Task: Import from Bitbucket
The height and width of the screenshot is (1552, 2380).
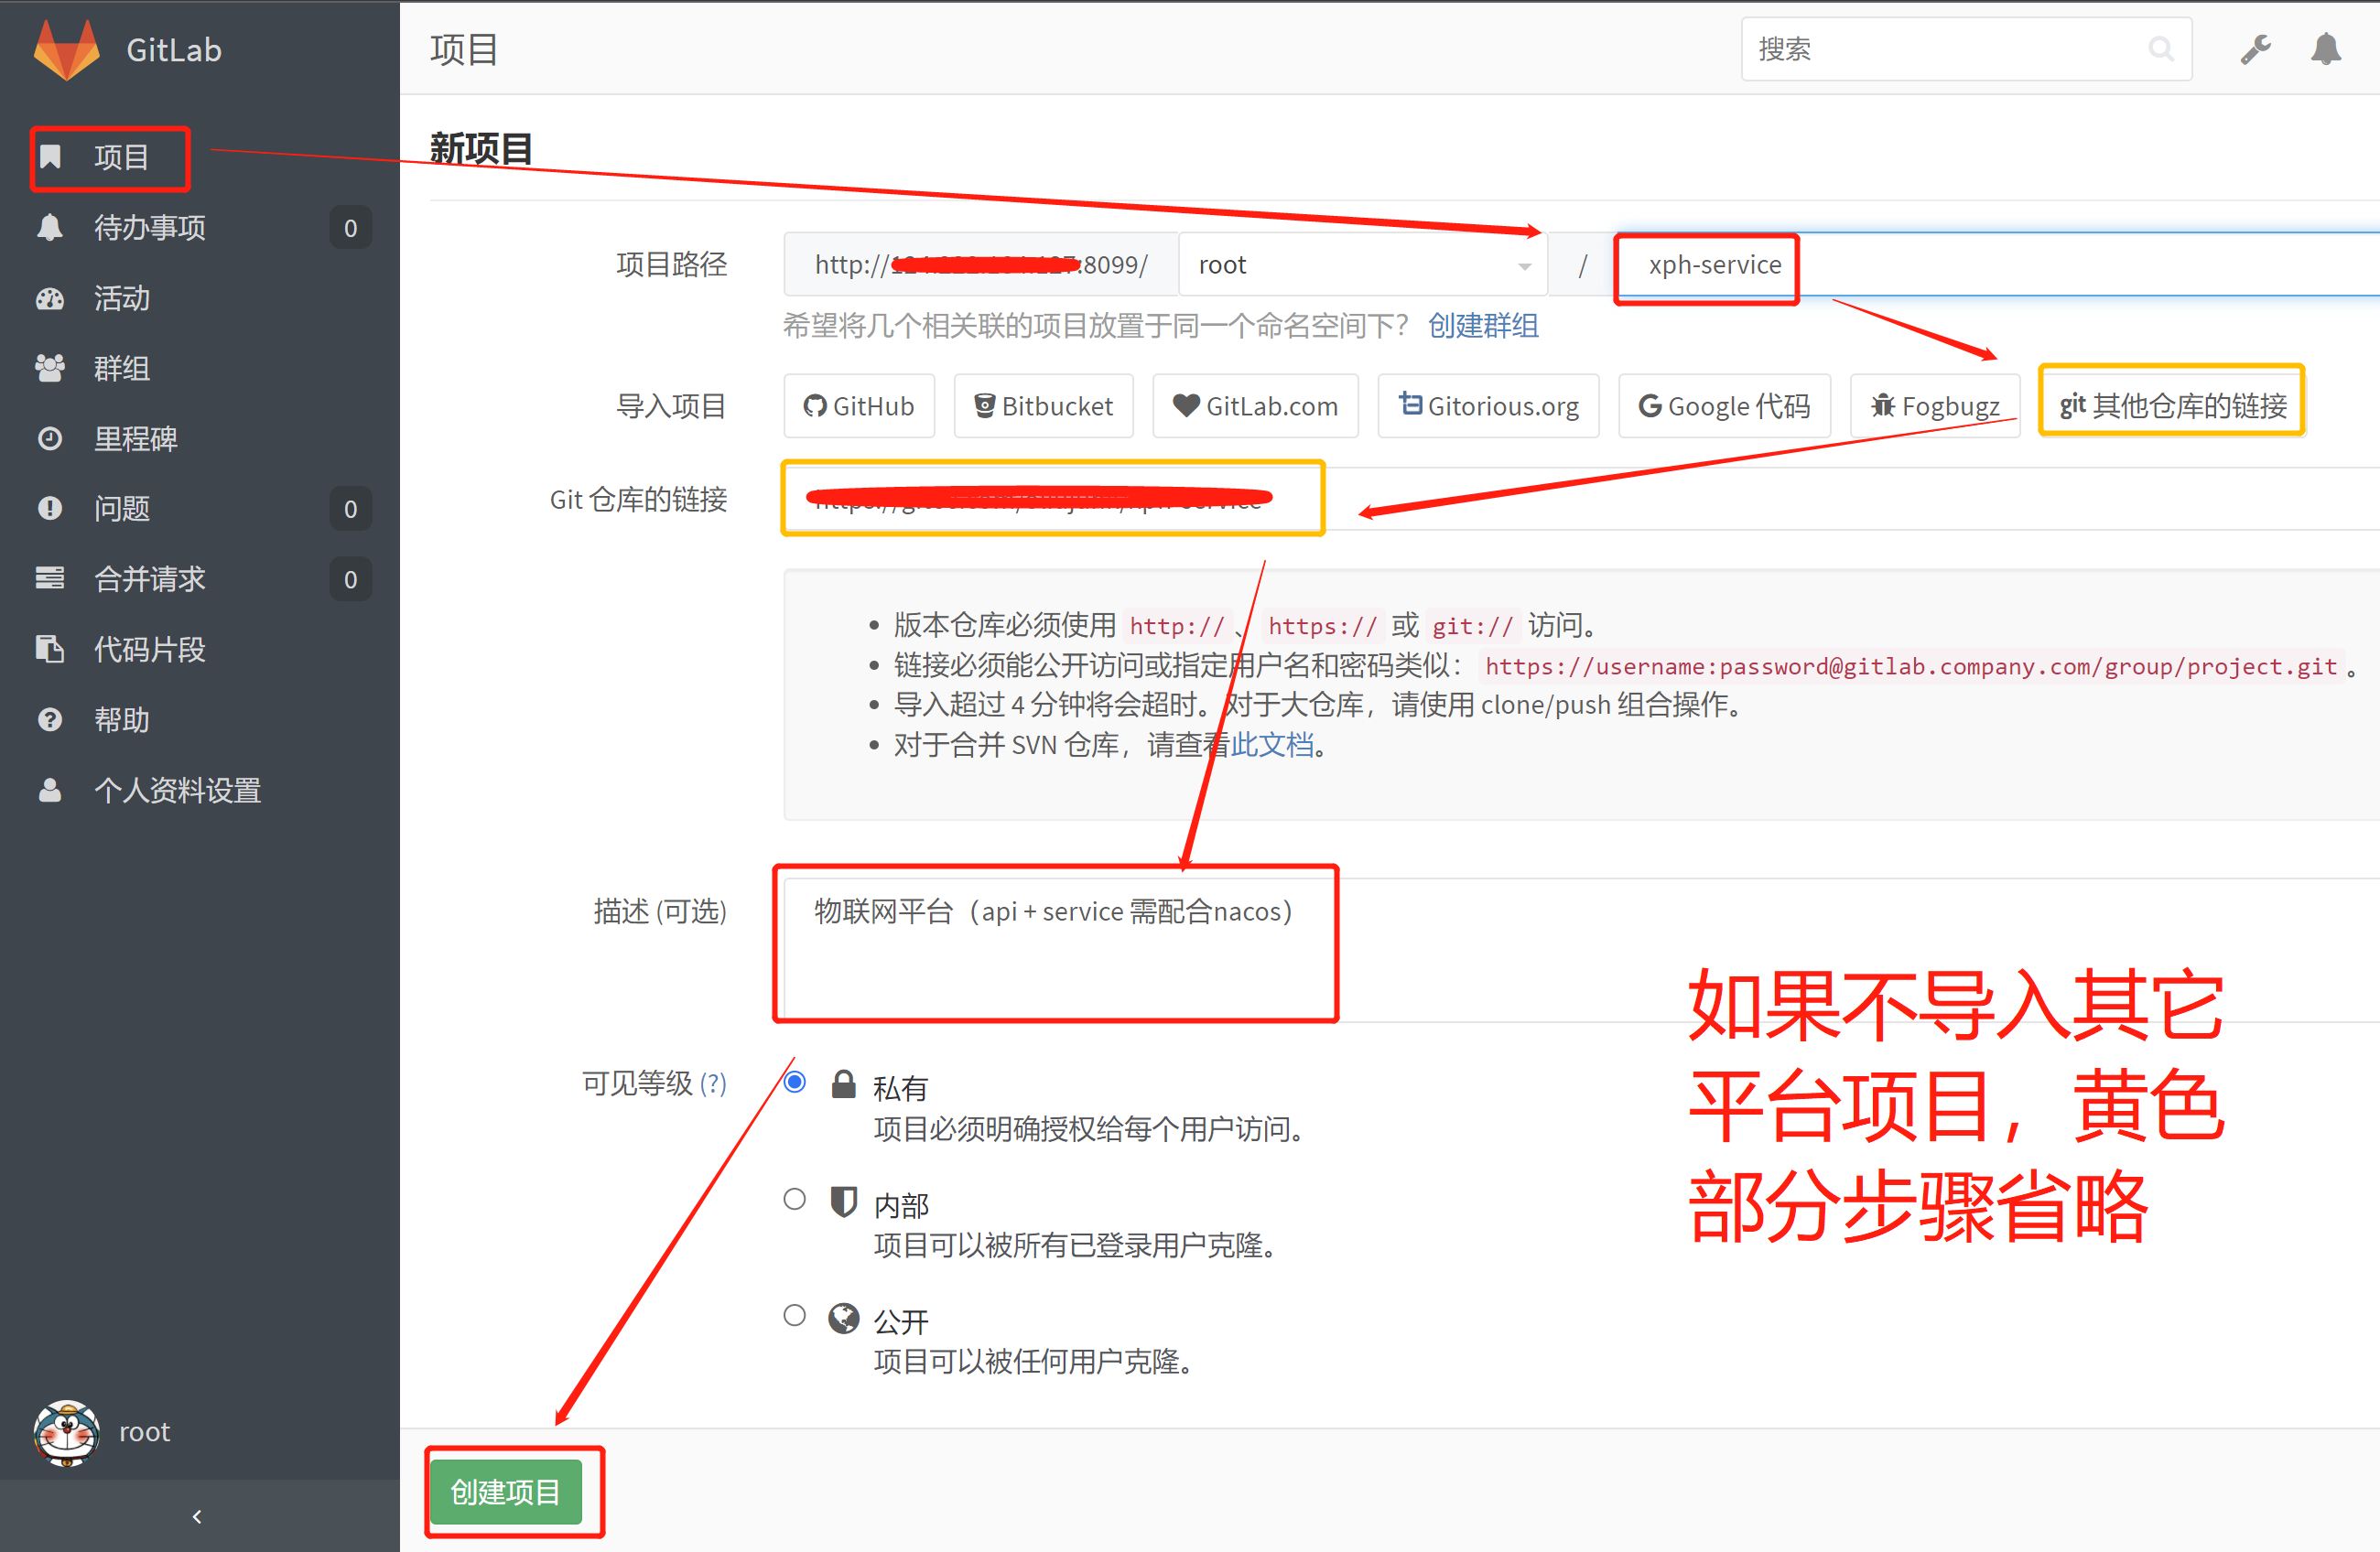Action: (1043, 406)
